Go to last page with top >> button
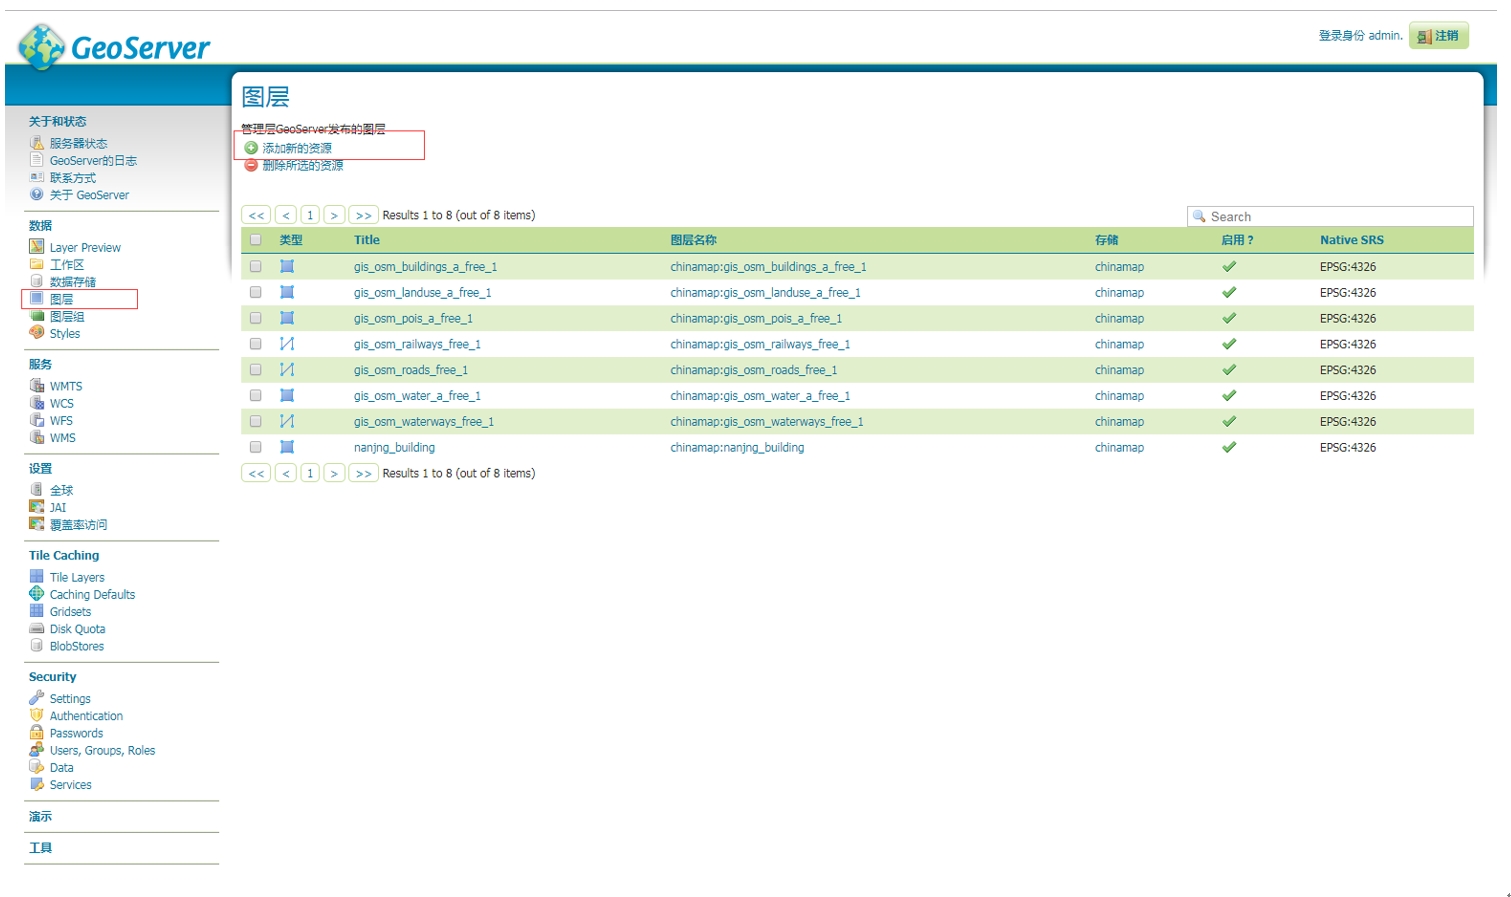This screenshot has width=1511, height=897. click(x=363, y=215)
